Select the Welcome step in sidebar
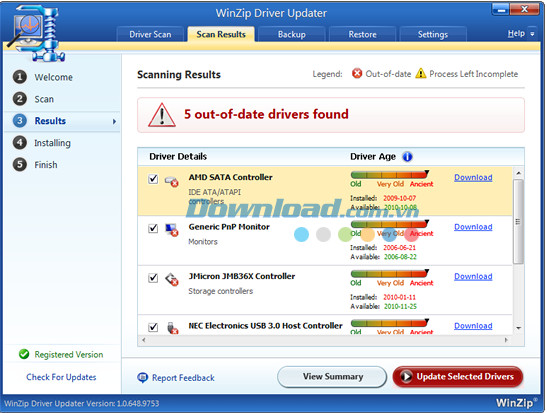The height and width of the screenshot is (413, 547). pos(53,77)
